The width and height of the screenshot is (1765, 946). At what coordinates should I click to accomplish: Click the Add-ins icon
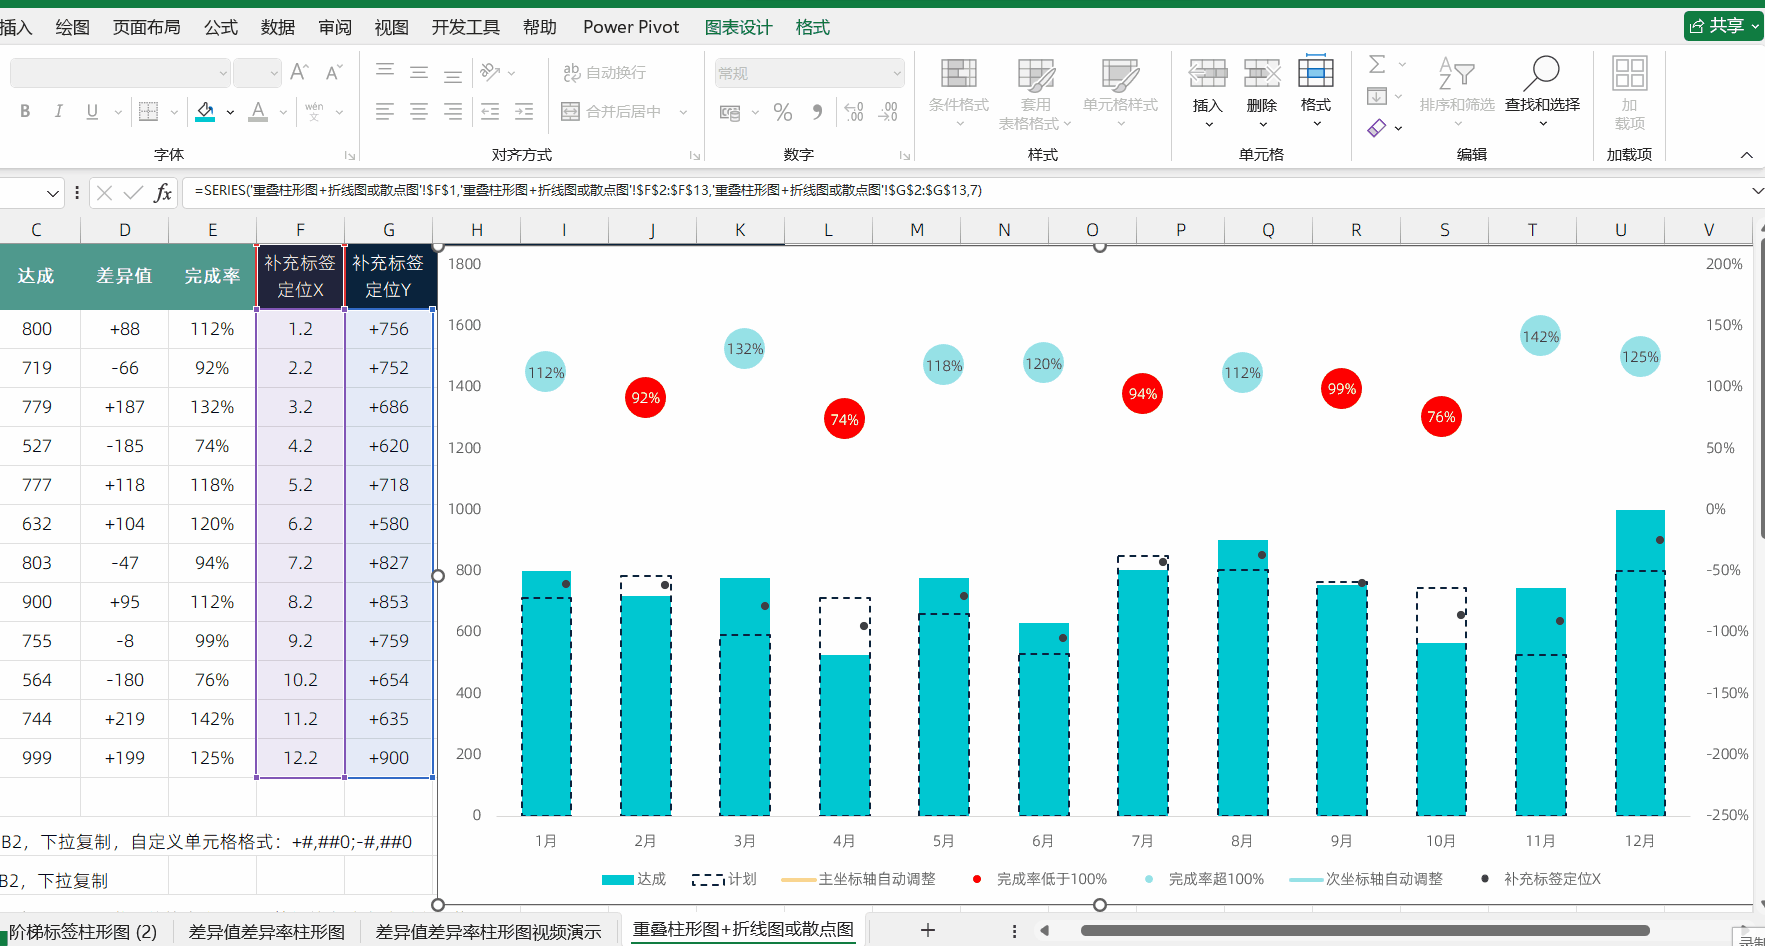coord(1629,74)
